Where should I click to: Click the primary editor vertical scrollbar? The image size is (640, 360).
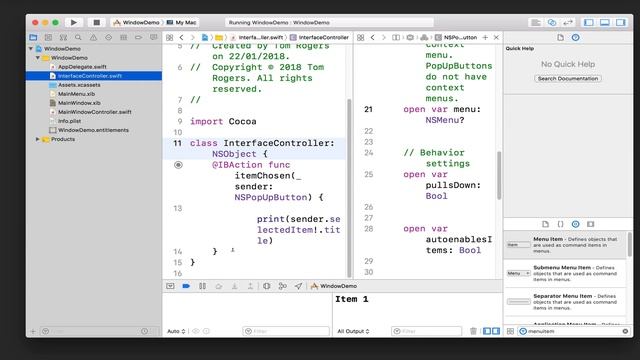349,188
